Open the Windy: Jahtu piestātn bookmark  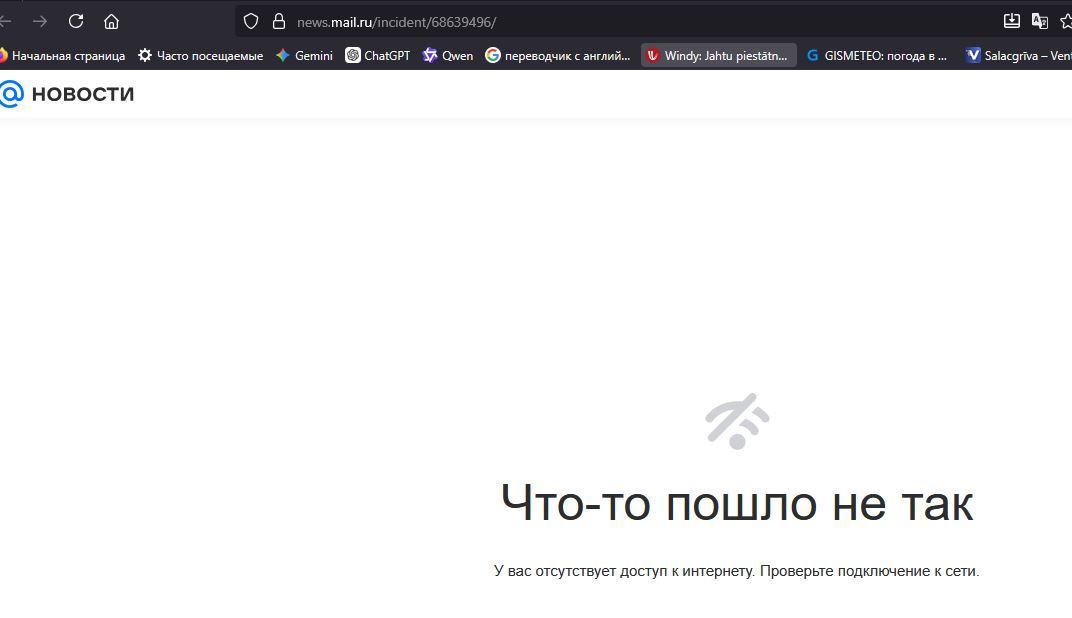tap(719, 55)
